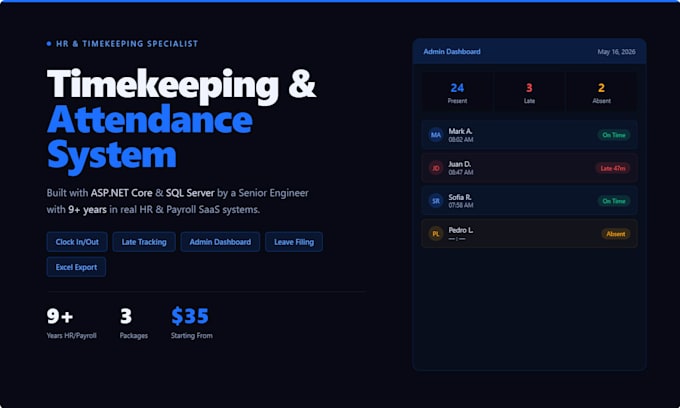Click the name Pedro L.
Screen dimensions: 680x408
[x=461, y=230]
